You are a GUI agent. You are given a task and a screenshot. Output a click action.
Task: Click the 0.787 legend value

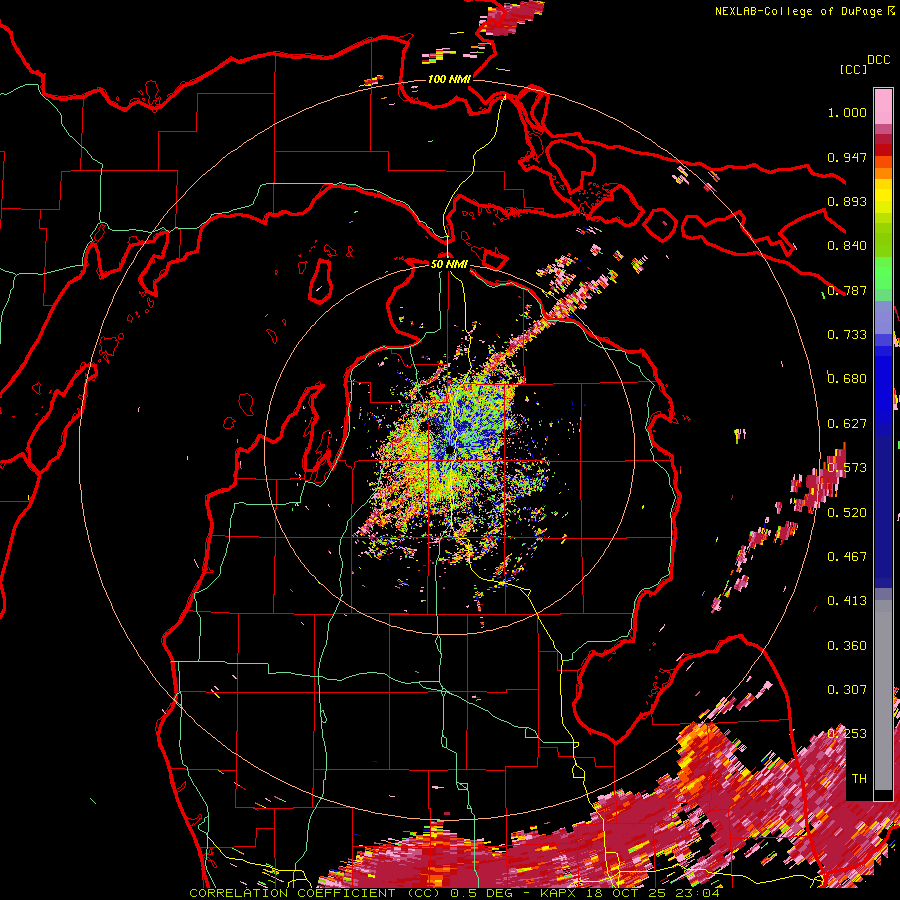tap(847, 290)
